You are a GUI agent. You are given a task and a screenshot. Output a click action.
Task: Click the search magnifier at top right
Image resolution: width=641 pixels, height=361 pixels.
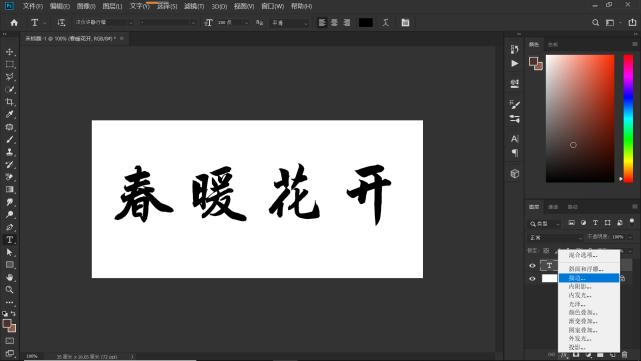tap(596, 23)
